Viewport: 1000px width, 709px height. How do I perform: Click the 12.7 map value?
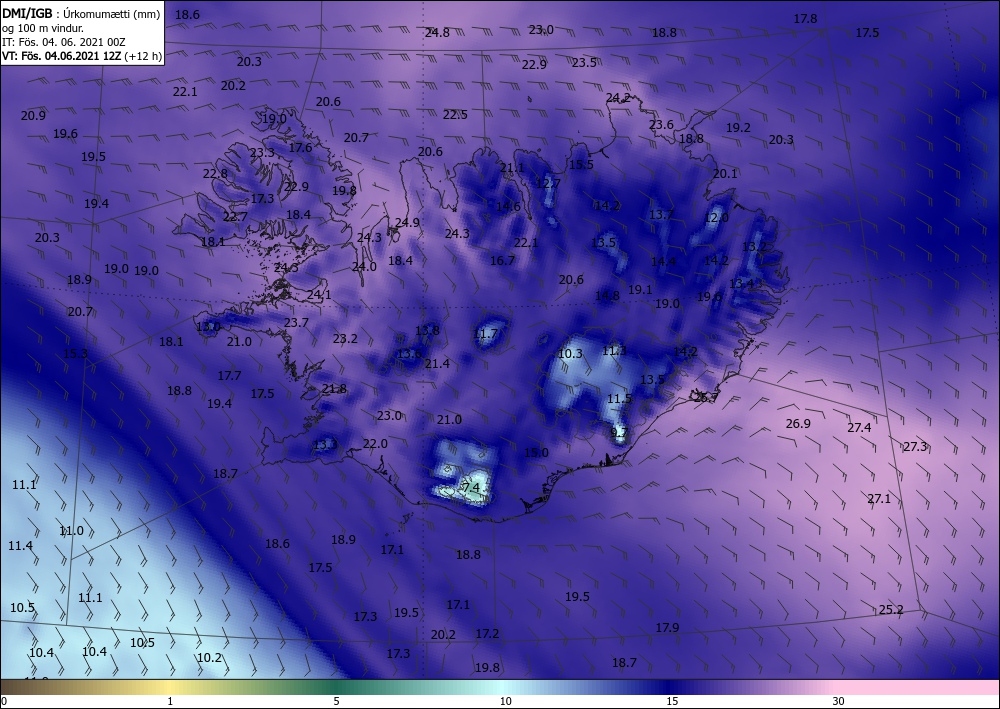click(548, 184)
